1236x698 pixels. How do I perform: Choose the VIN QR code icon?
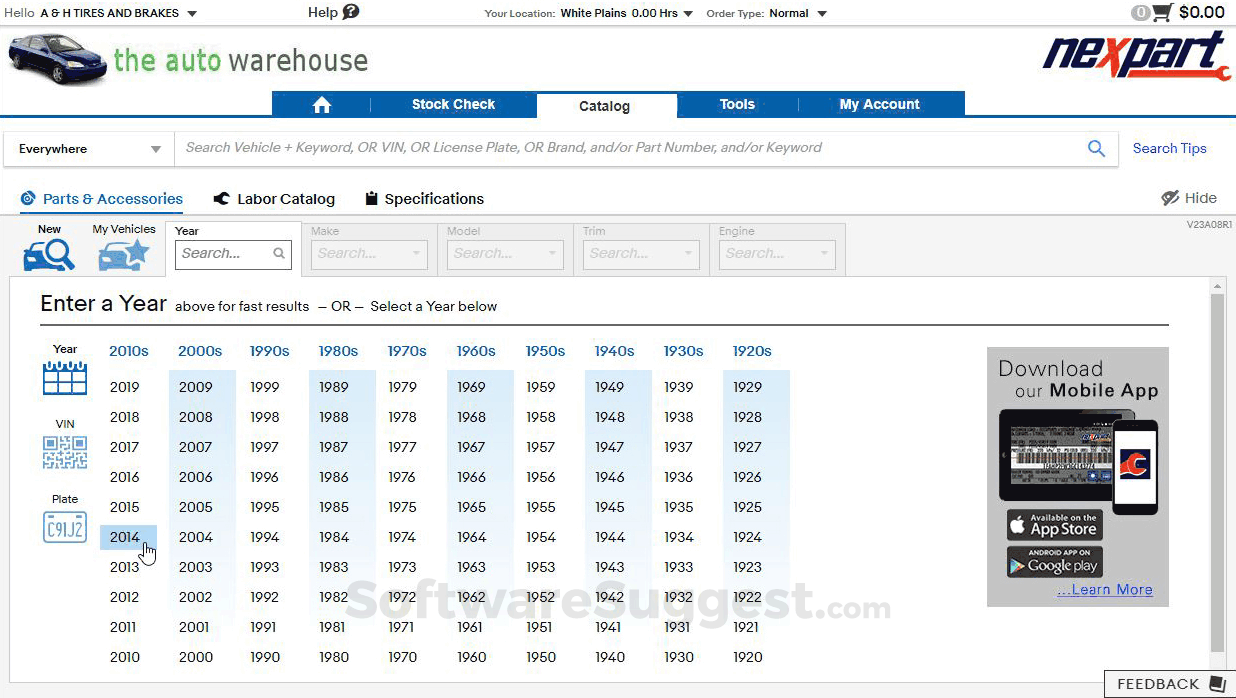coord(65,452)
